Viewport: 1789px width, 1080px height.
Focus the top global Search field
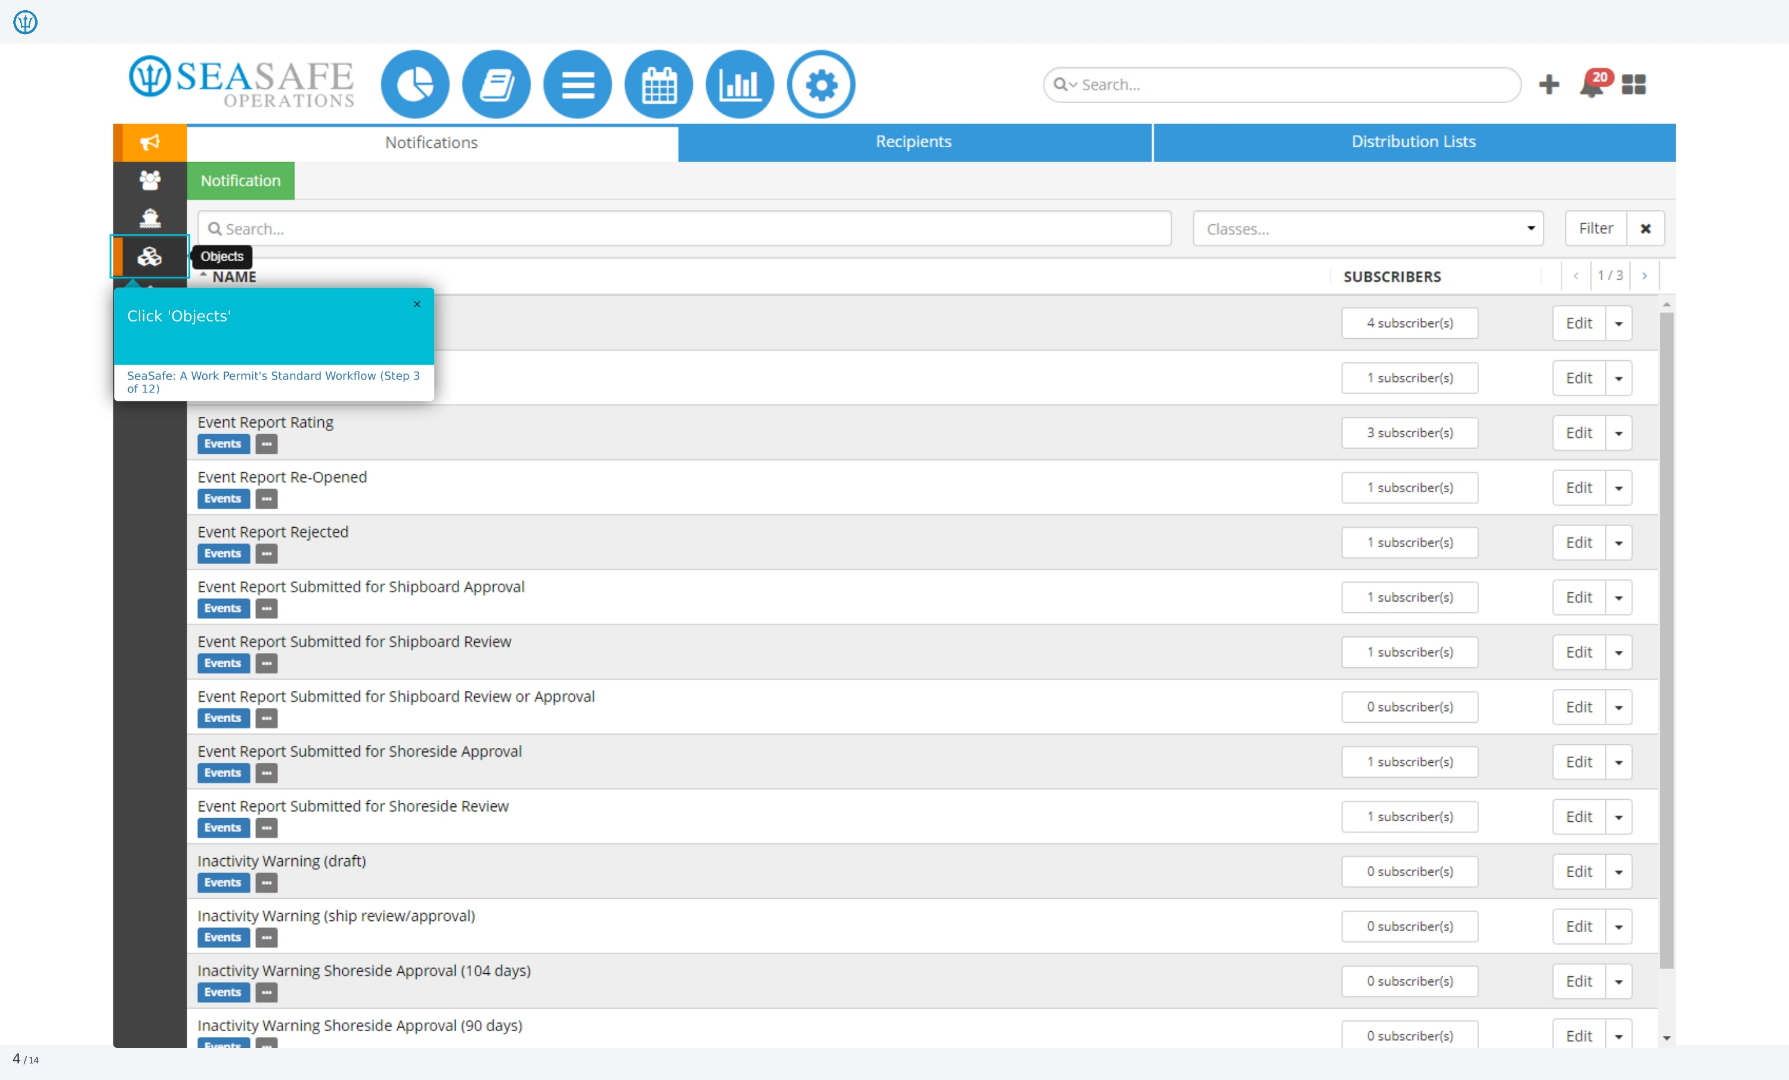(x=1282, y=85)
